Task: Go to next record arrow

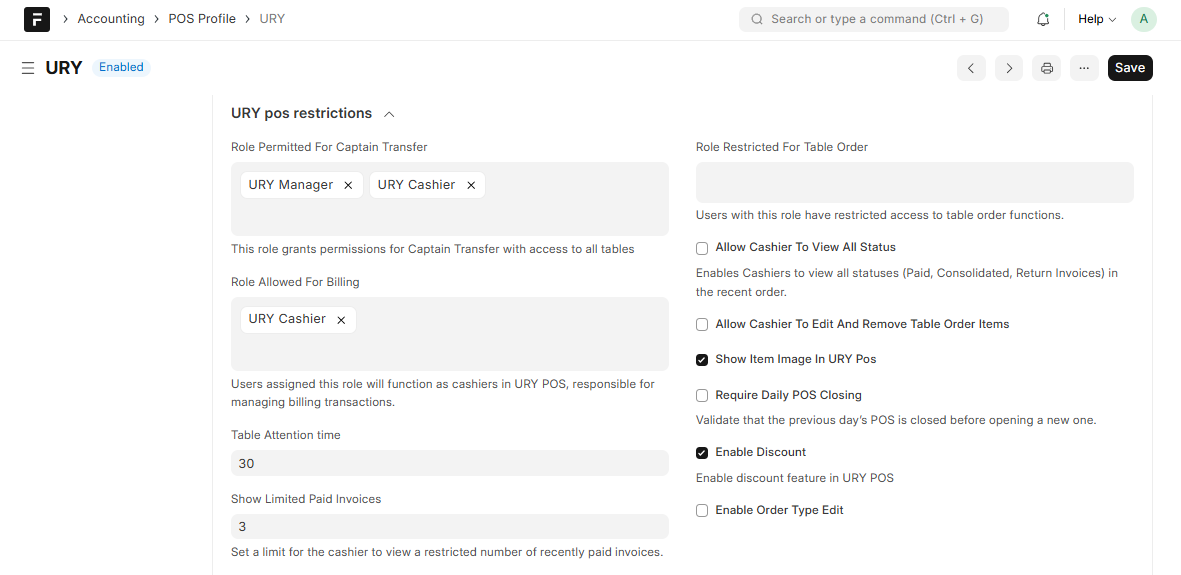Action: pyautogui.click(x=1009, y=68)
